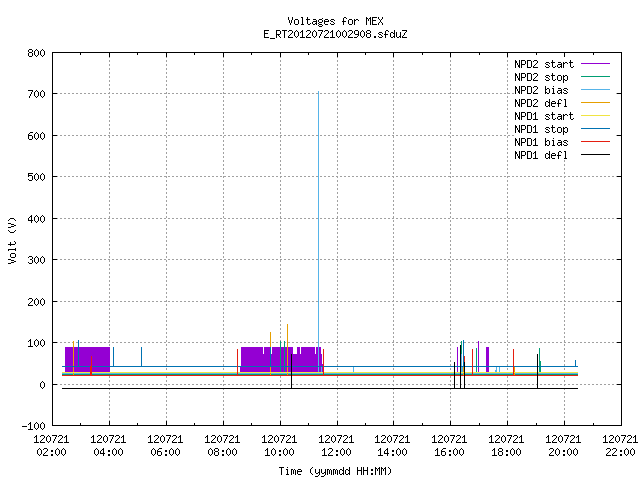Click the purple NPD2 start block near 04:00

click(87, 359)
